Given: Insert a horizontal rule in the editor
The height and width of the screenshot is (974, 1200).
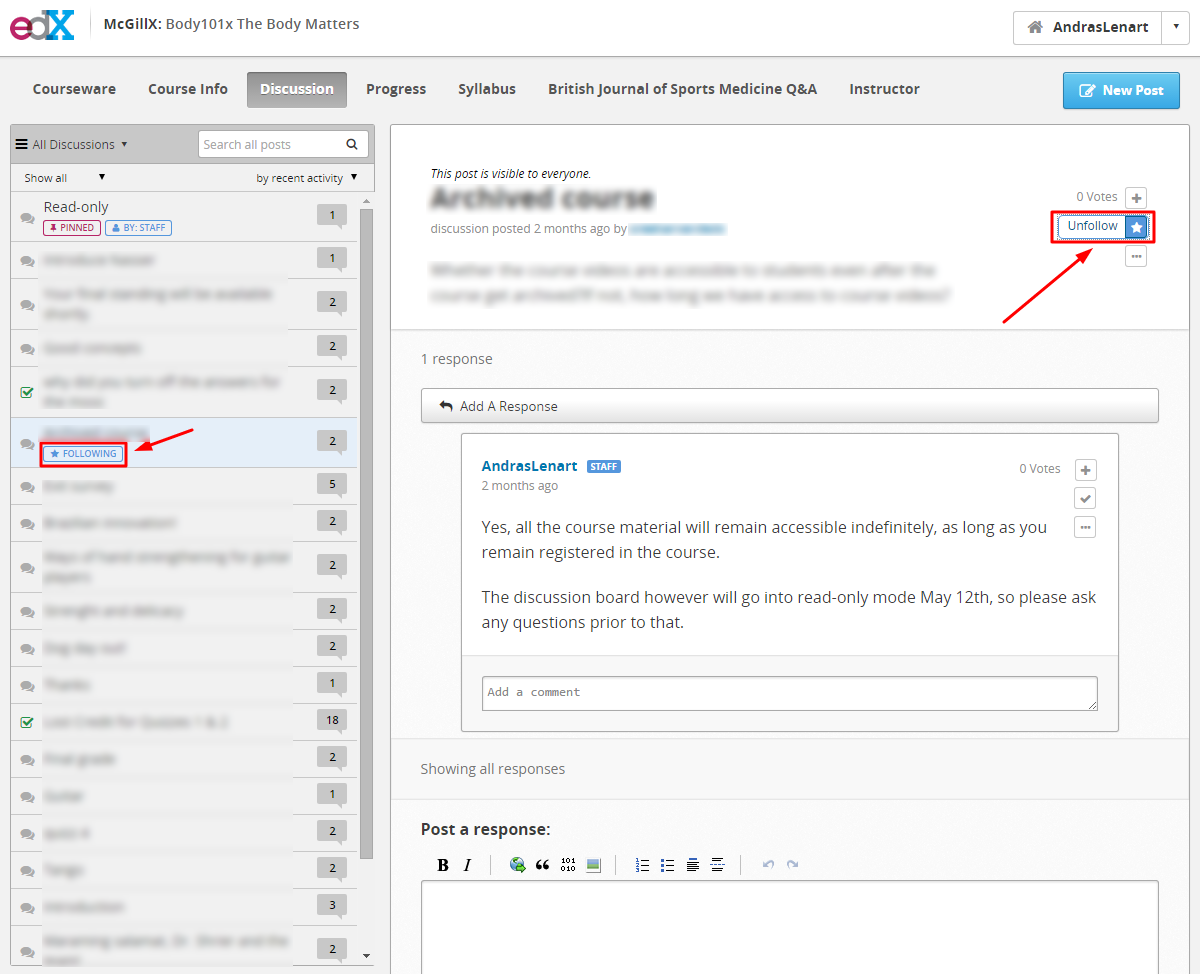Looking at the screenshot, I should [717, 865].
